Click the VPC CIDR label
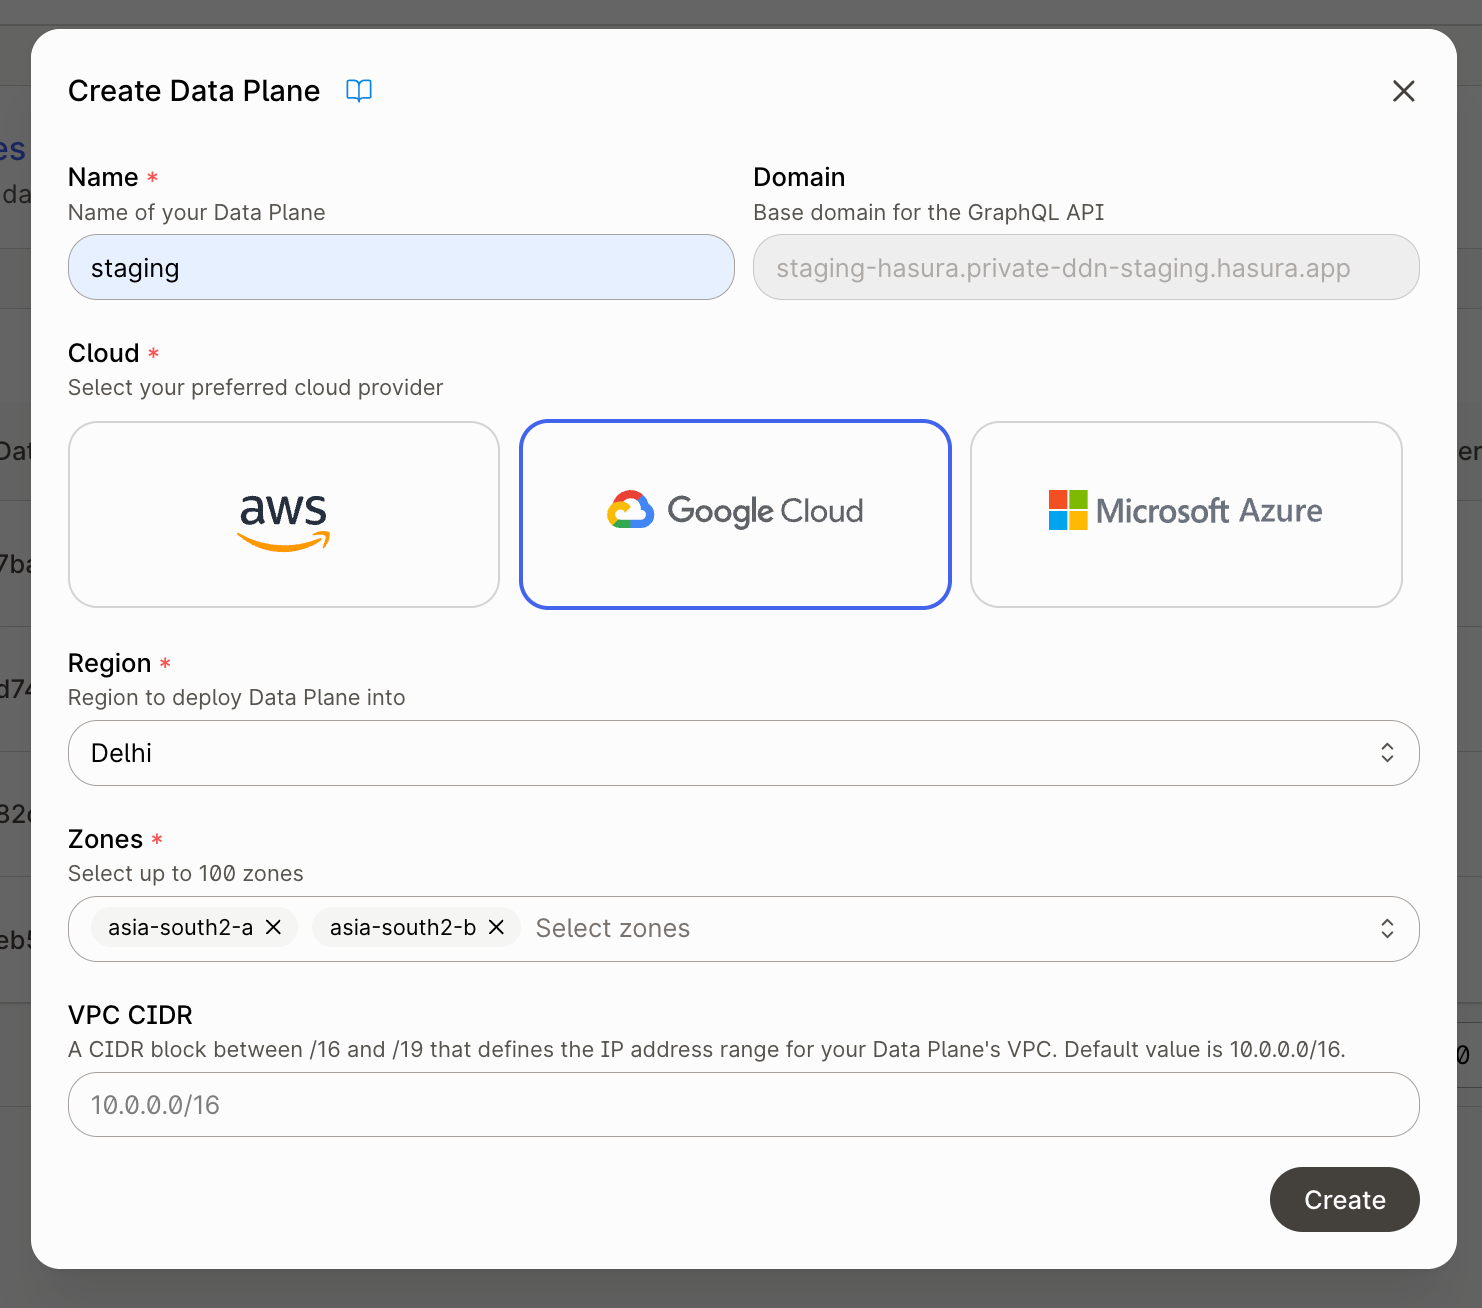The width and height of the screenshot is (1482, 1308). 130,1015
